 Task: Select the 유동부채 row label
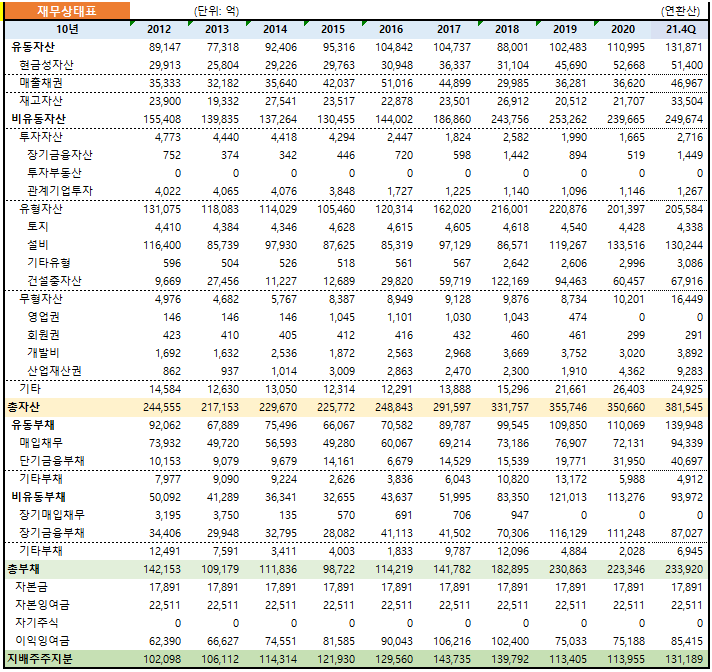(33, 425)
